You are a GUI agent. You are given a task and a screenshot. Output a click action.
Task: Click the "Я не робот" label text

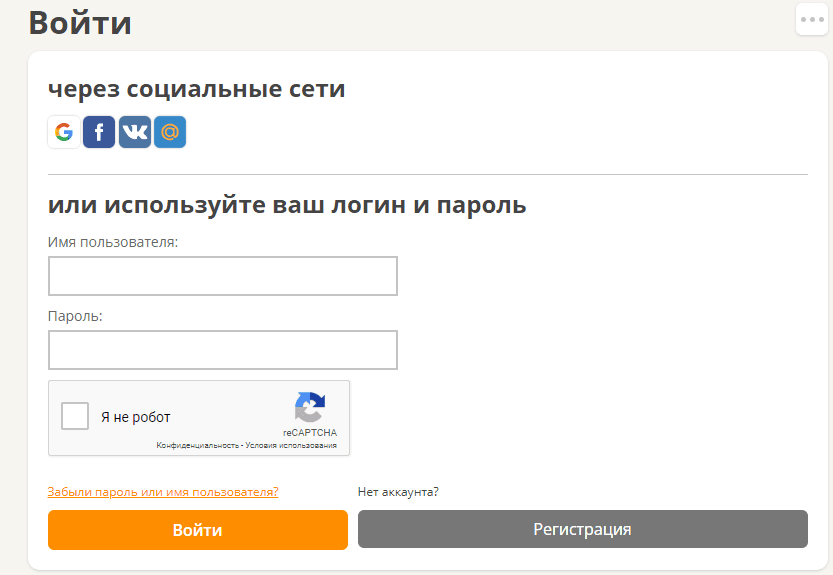(136, 417)
